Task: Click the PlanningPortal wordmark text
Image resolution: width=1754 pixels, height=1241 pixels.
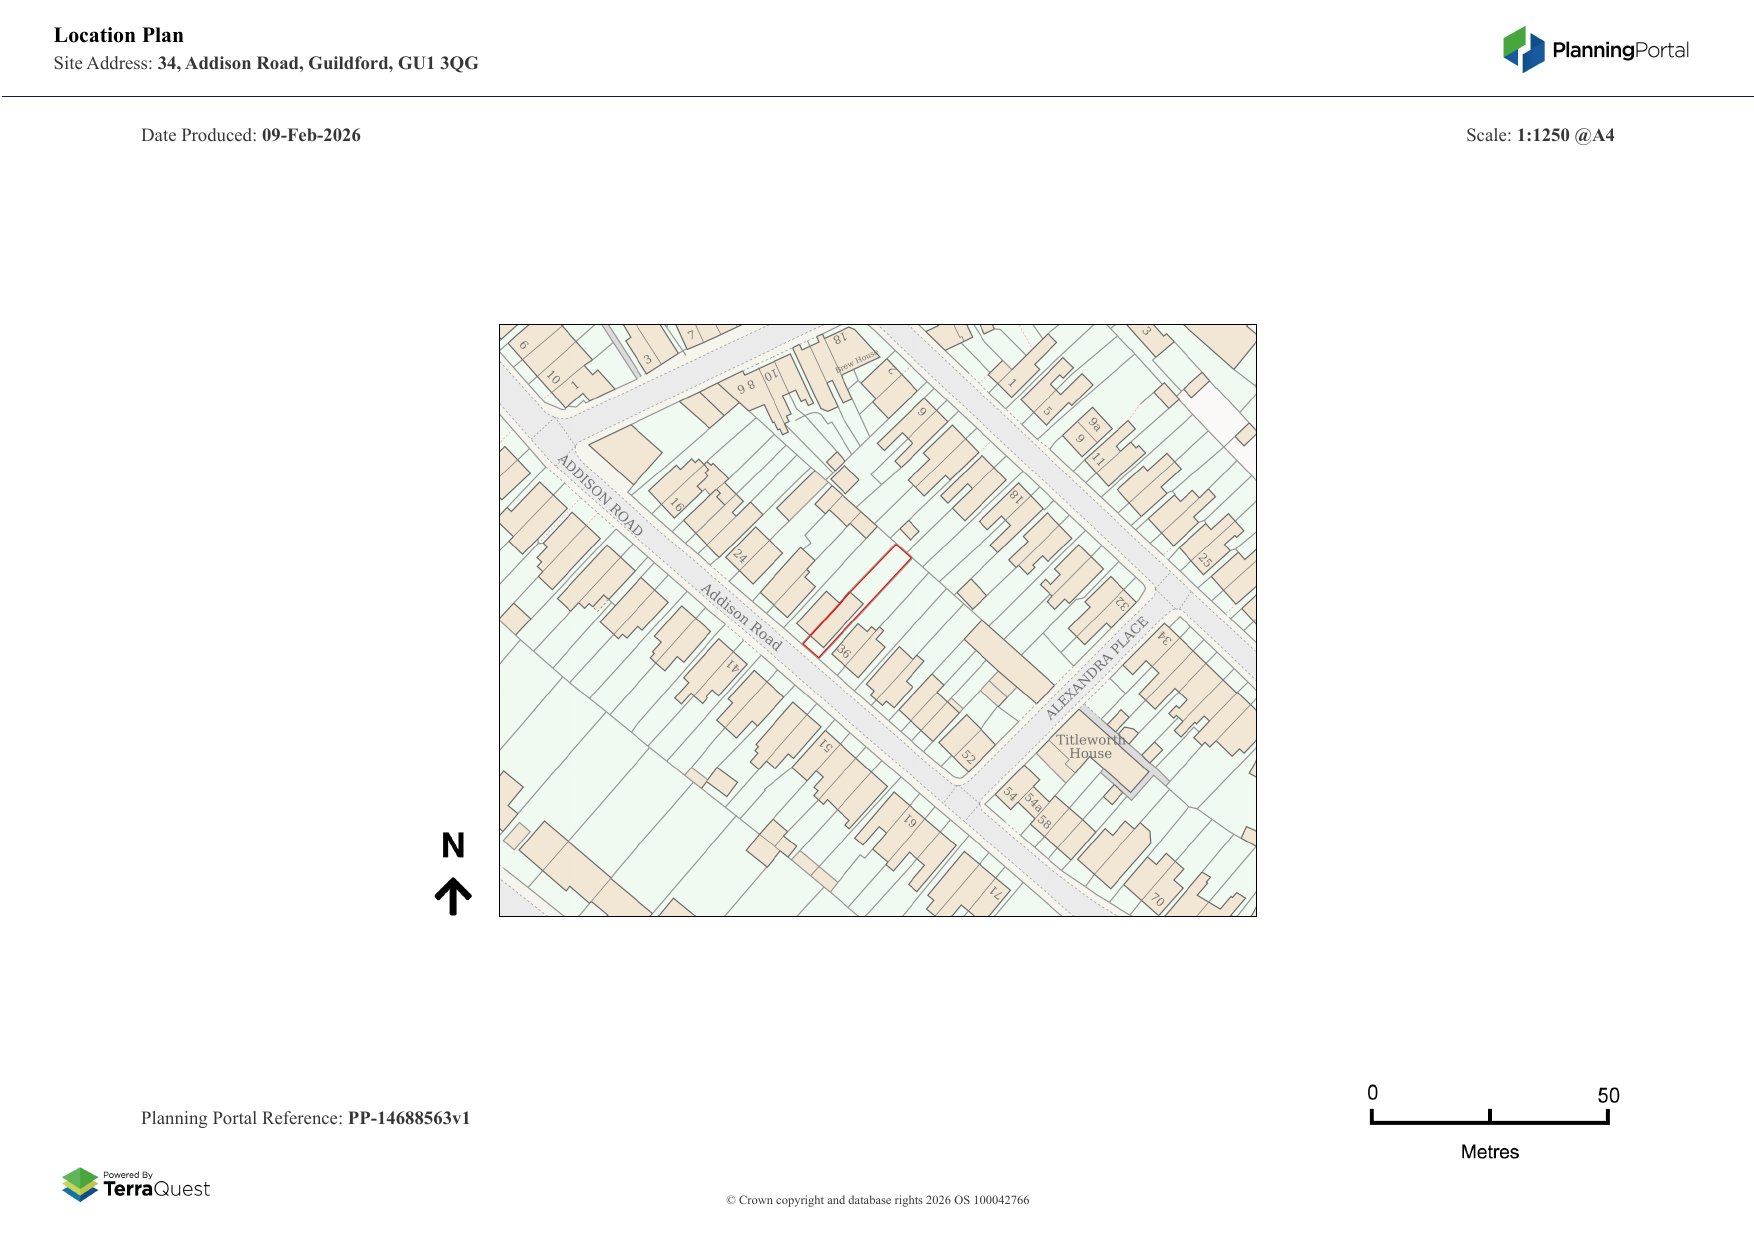Action: [x=1620, y=50]
